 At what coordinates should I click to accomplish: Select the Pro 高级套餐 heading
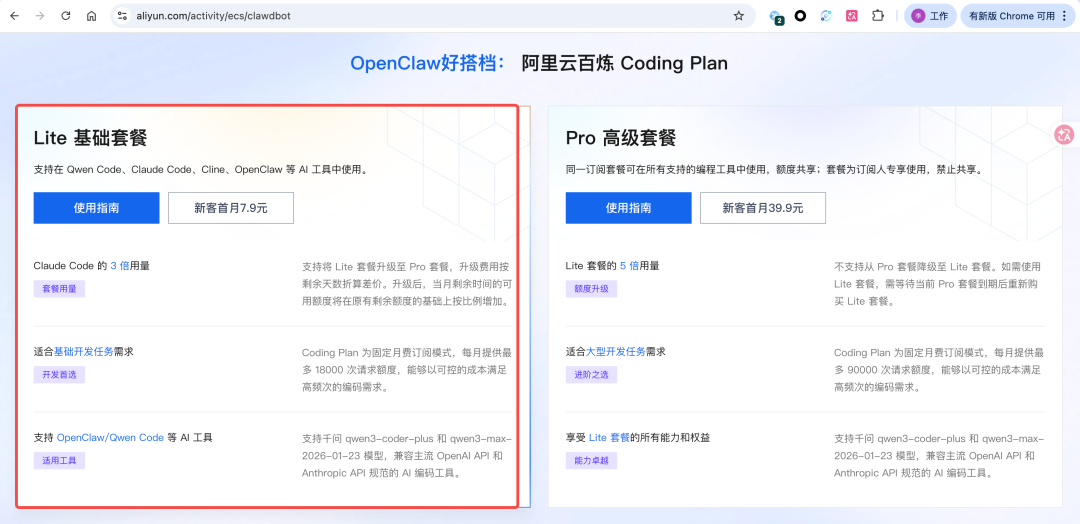621,138
